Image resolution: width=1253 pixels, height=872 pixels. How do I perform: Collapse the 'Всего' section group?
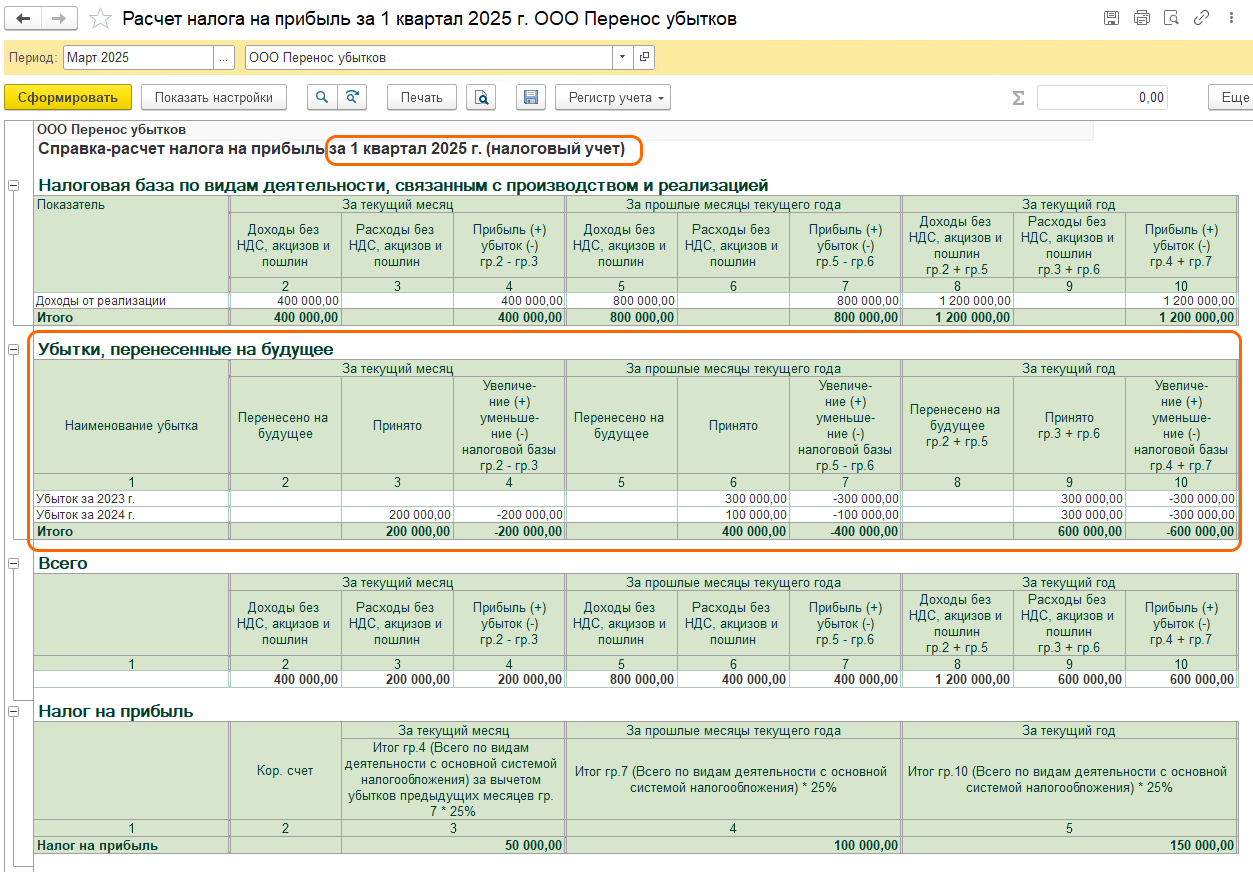click(14, 564)
